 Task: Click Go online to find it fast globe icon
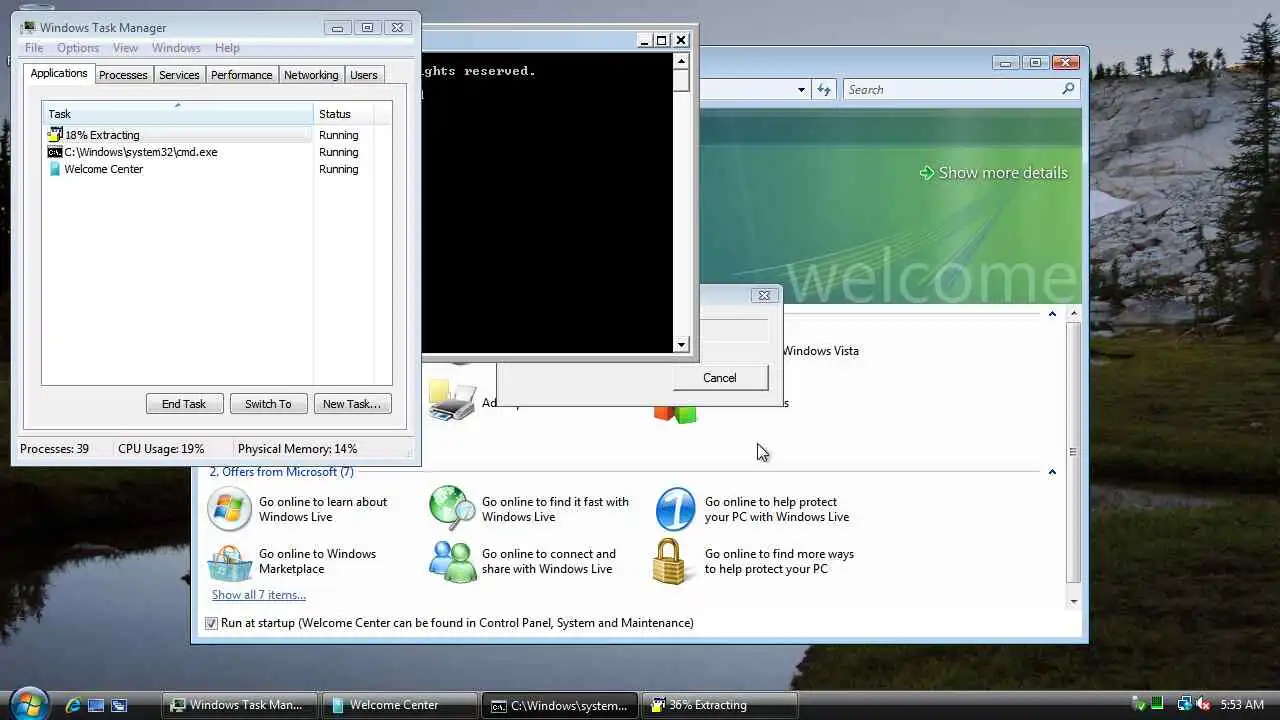pos(452,509)
